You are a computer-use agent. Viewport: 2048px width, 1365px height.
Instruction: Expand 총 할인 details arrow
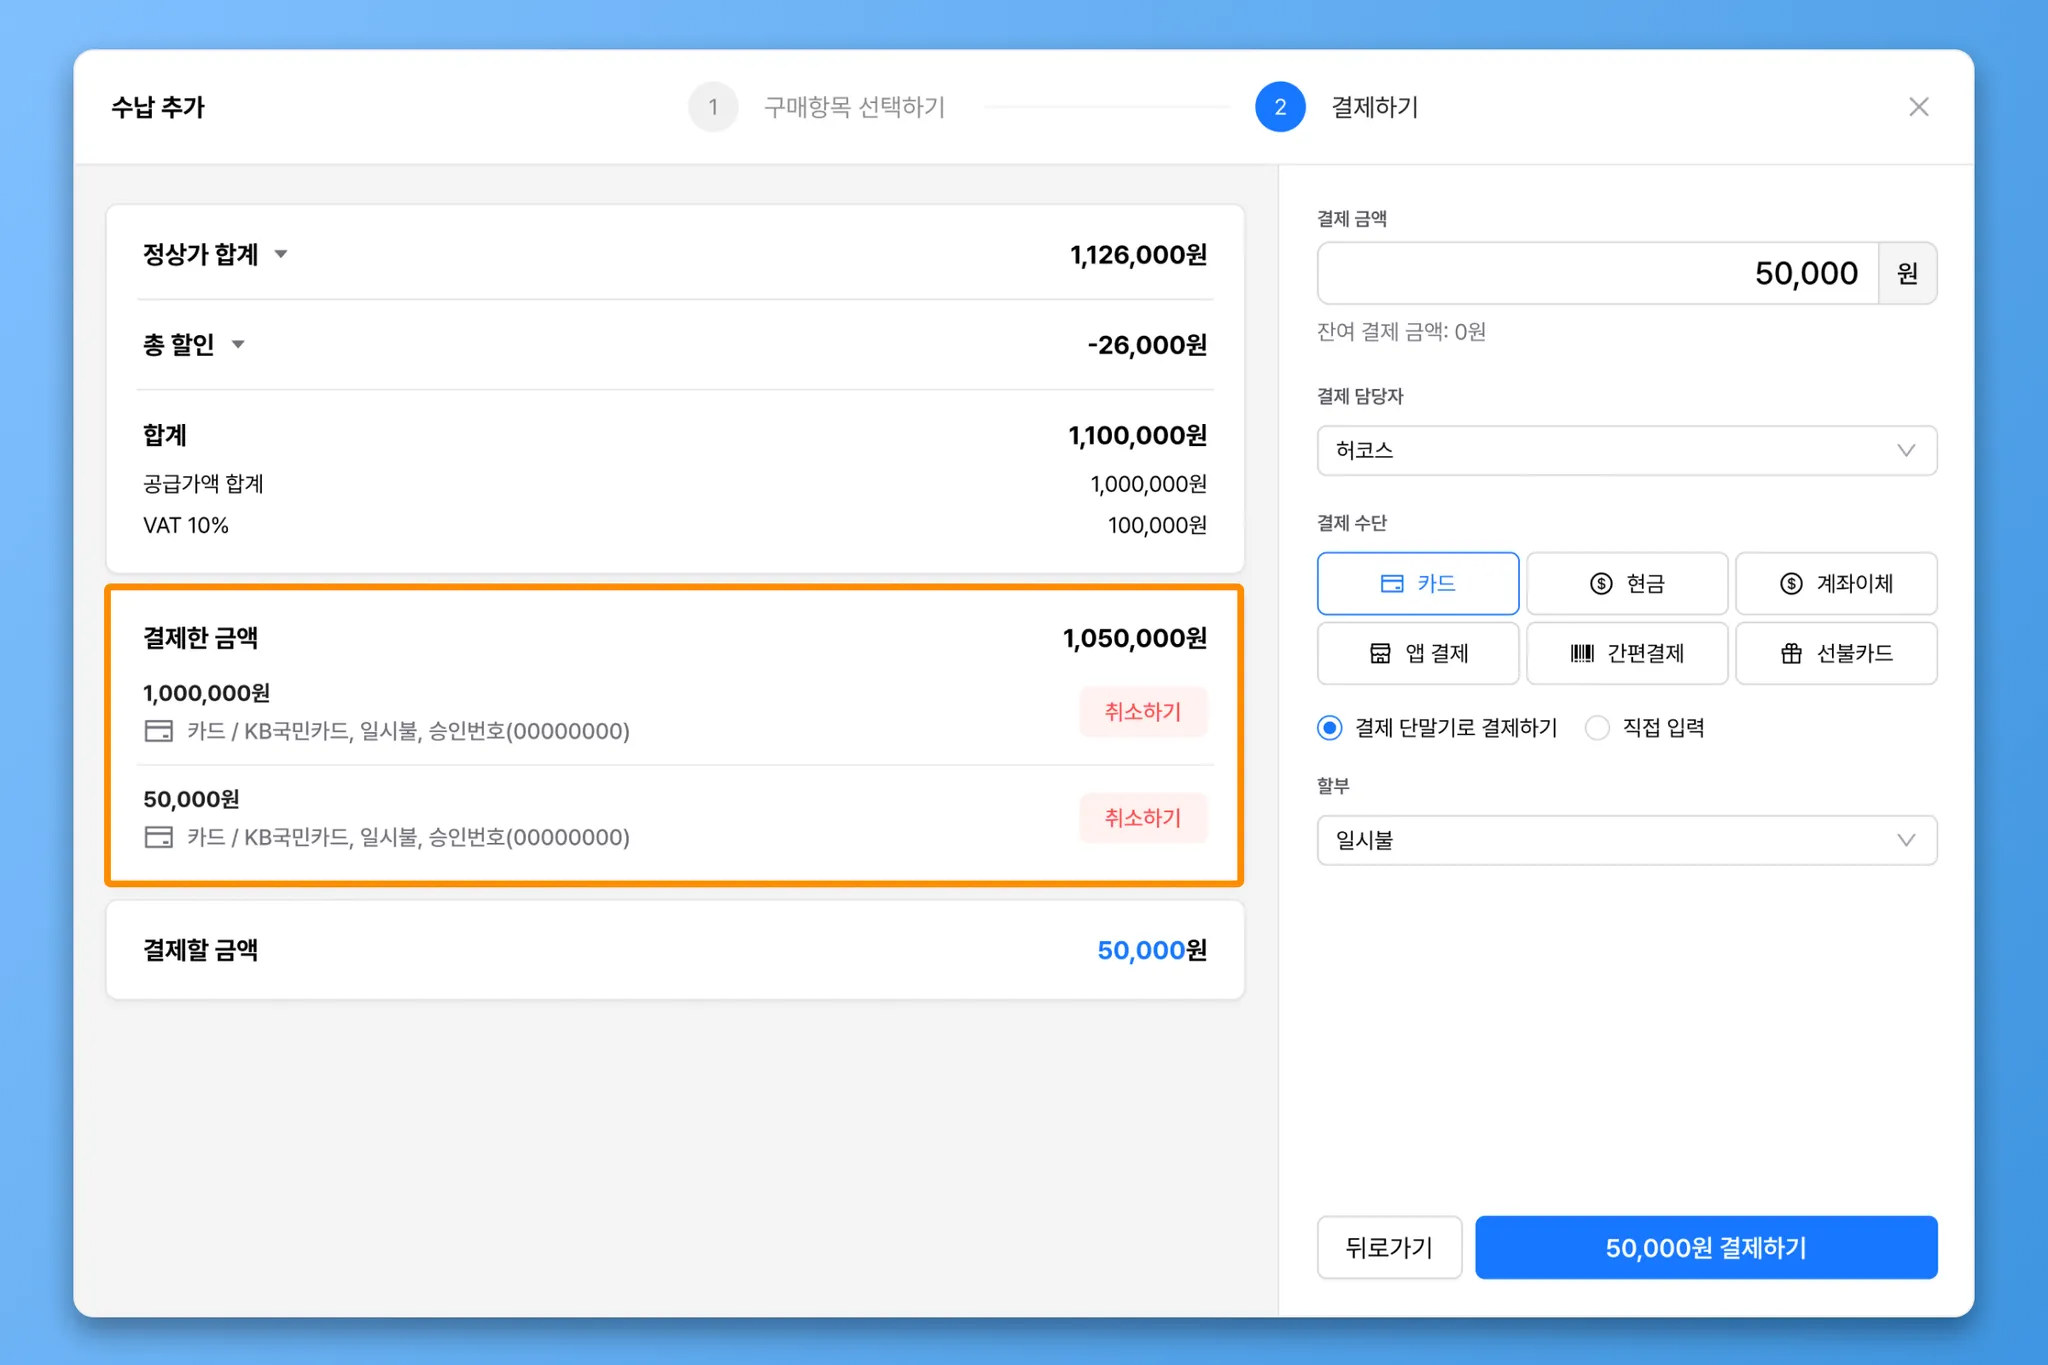tap(238, 345)
